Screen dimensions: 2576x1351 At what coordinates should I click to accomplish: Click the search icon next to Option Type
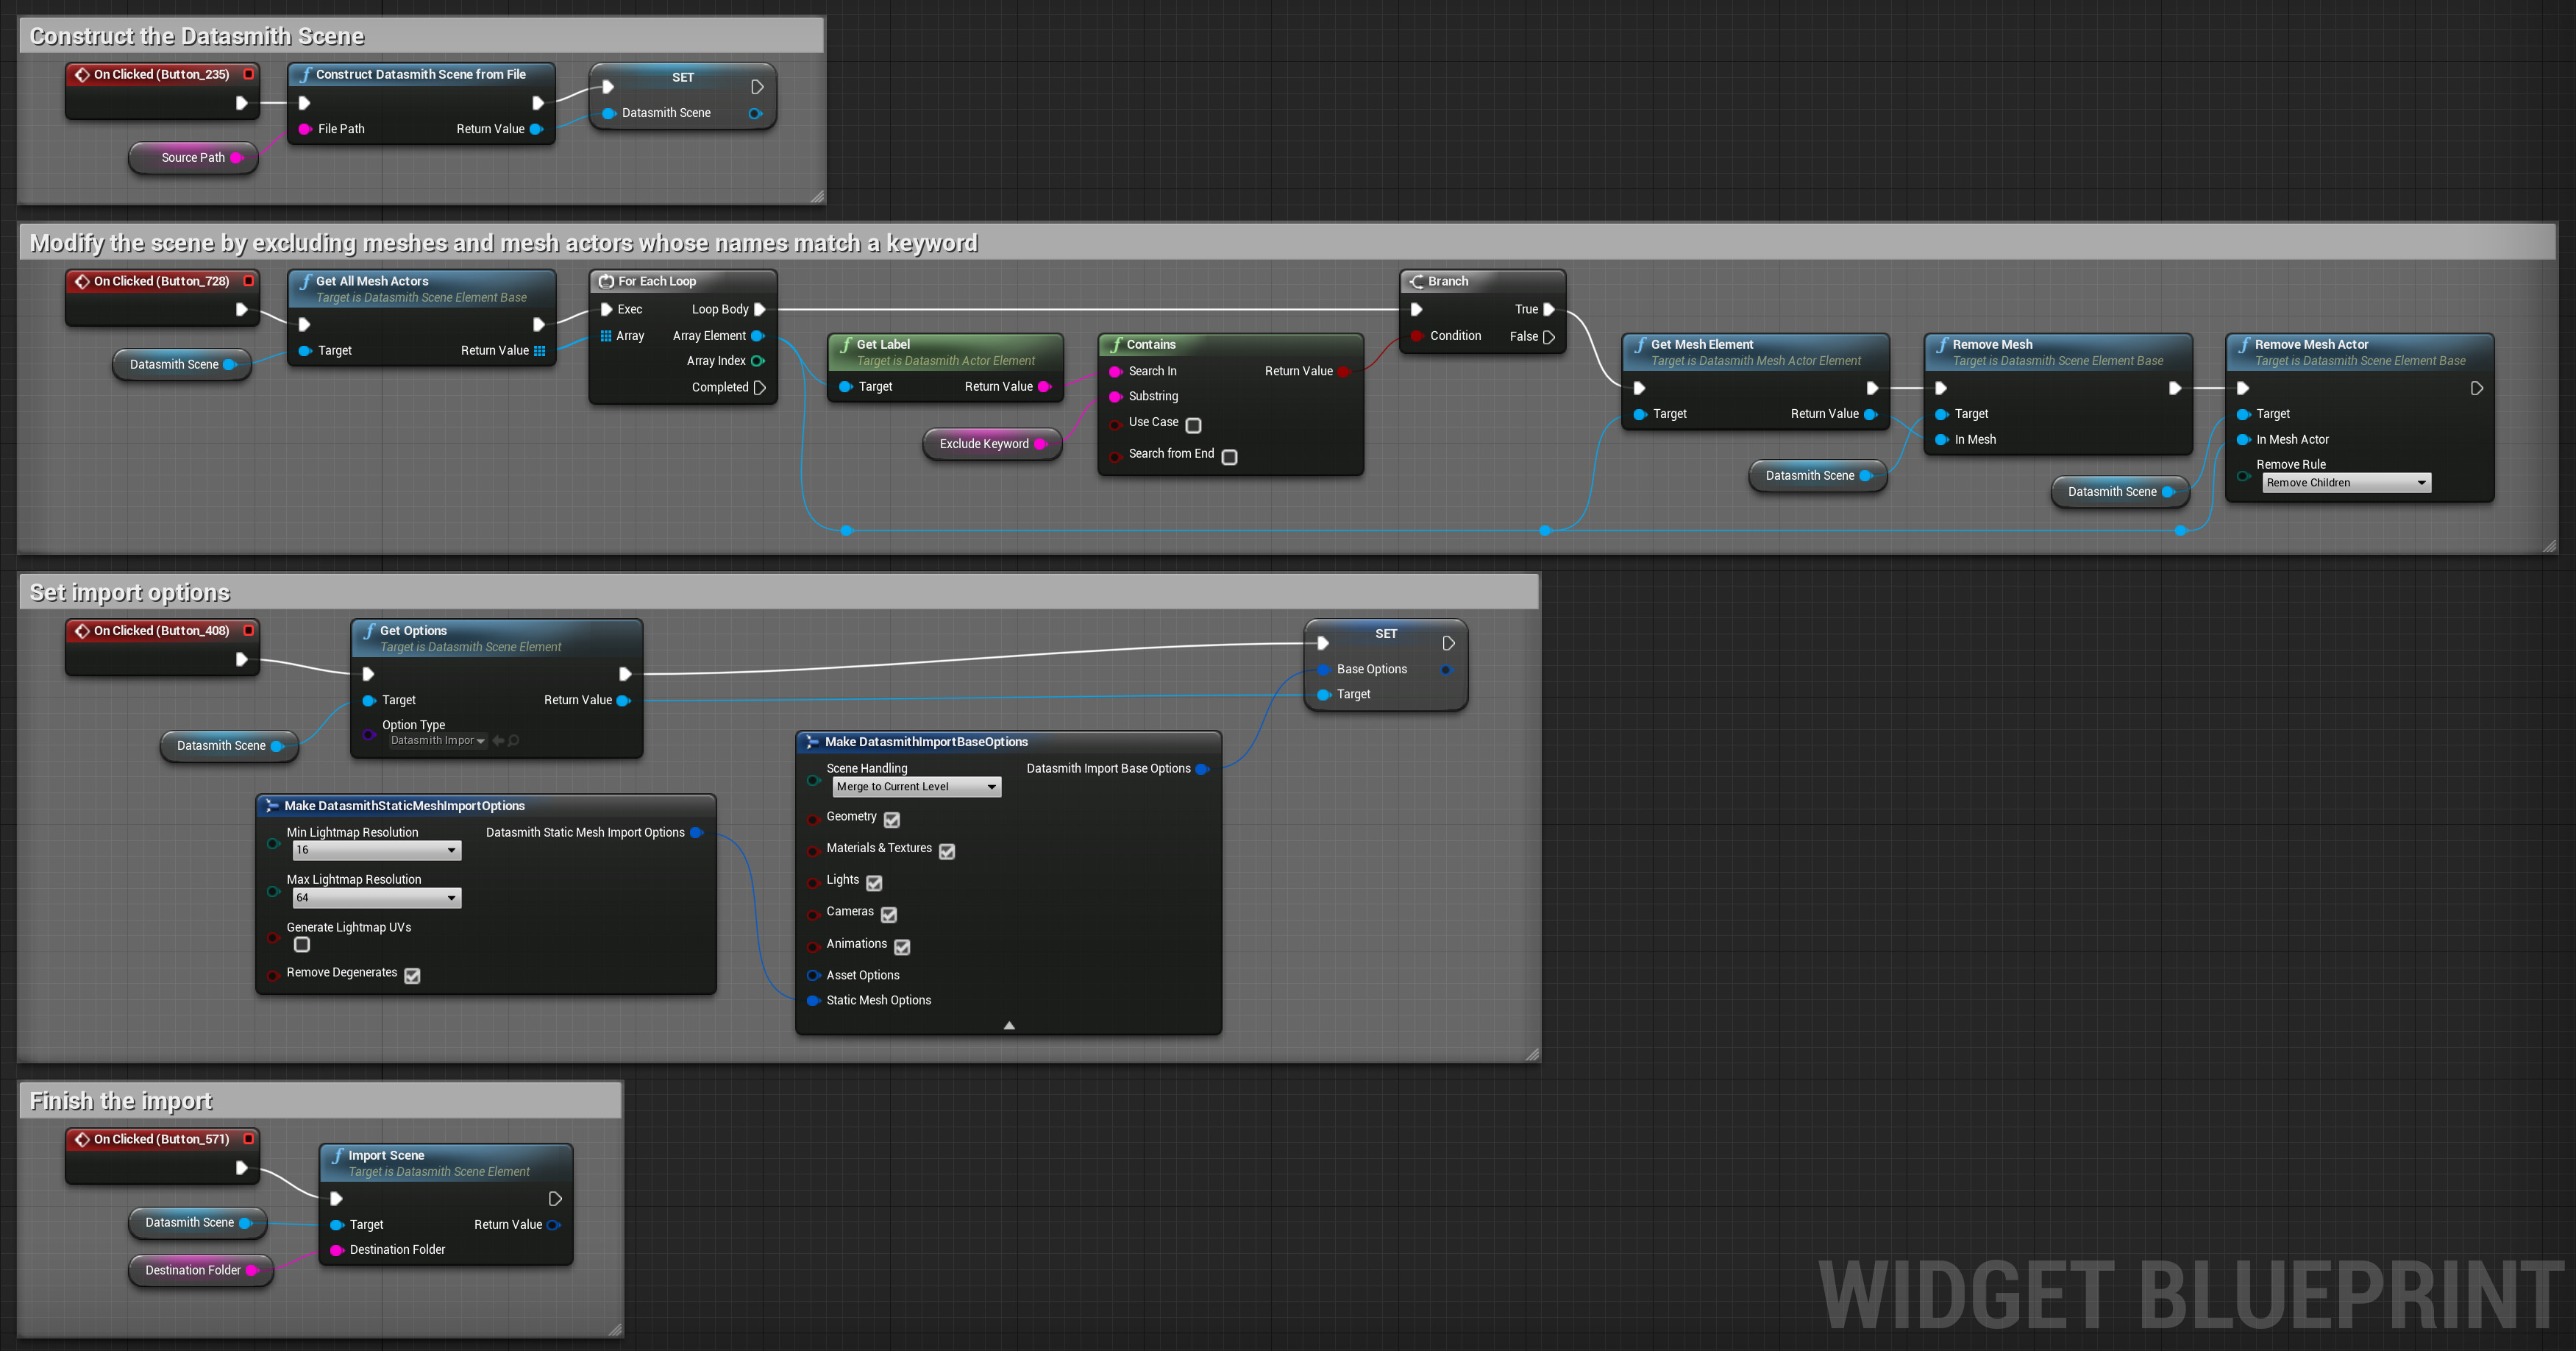coord(514,741)
